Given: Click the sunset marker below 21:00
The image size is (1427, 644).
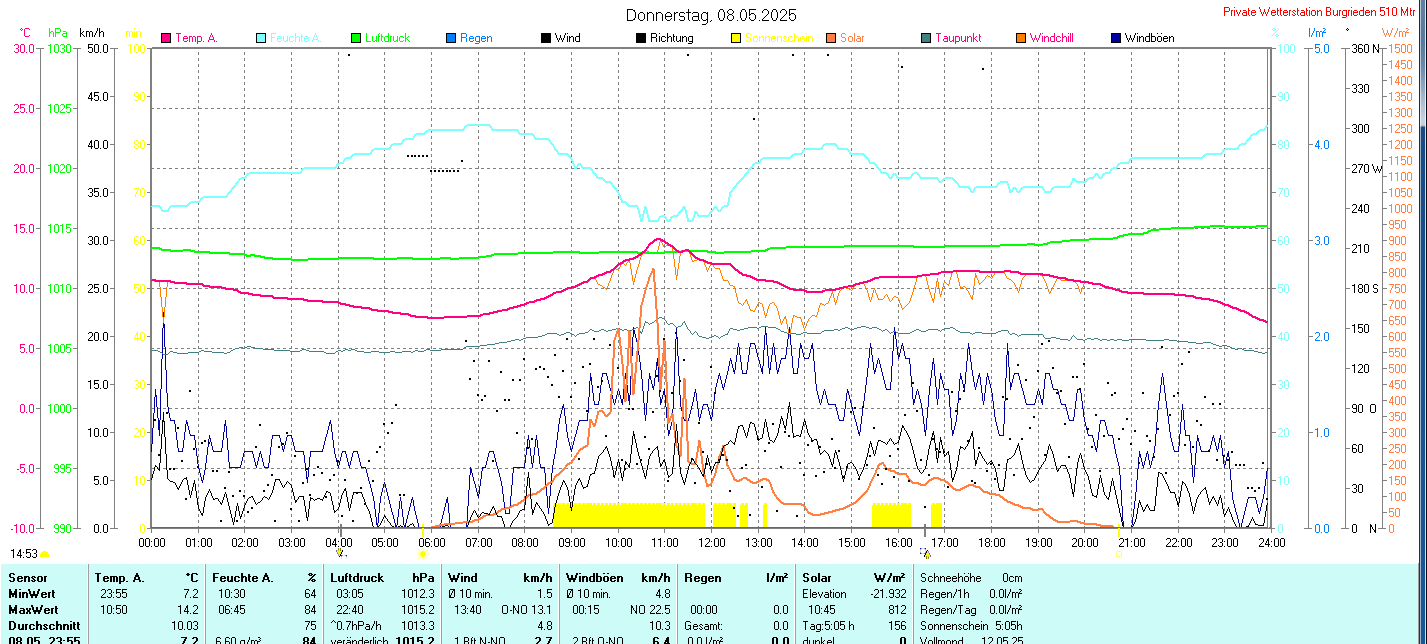Looking at the screenshot, I should (x=1119, y=552).
